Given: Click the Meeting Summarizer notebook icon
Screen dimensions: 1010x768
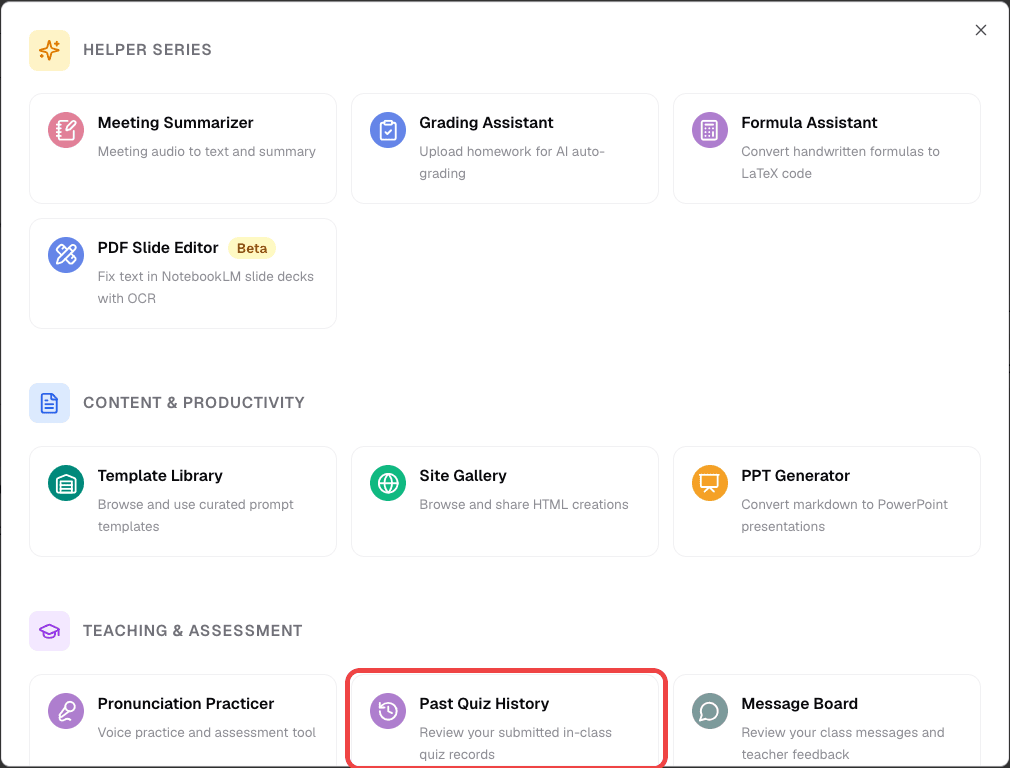Looking at the screenshot, I should pyautogui.click(x=66, y=130).
